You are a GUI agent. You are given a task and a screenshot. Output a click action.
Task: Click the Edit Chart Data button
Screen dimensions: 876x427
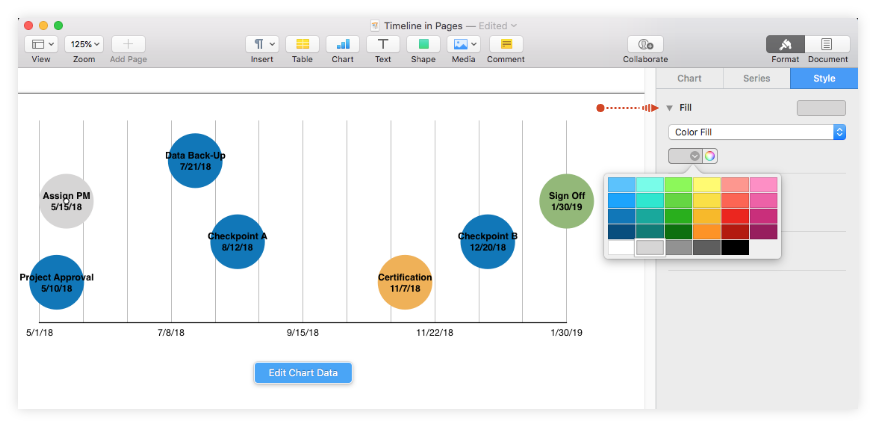[x=303, y=373]
